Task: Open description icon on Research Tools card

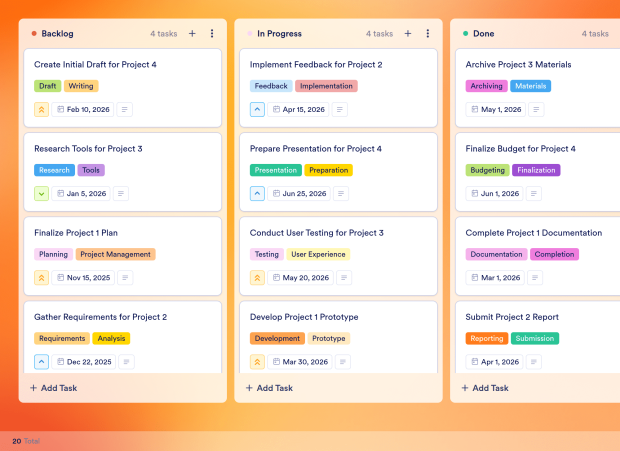Action: coord(121,194)
